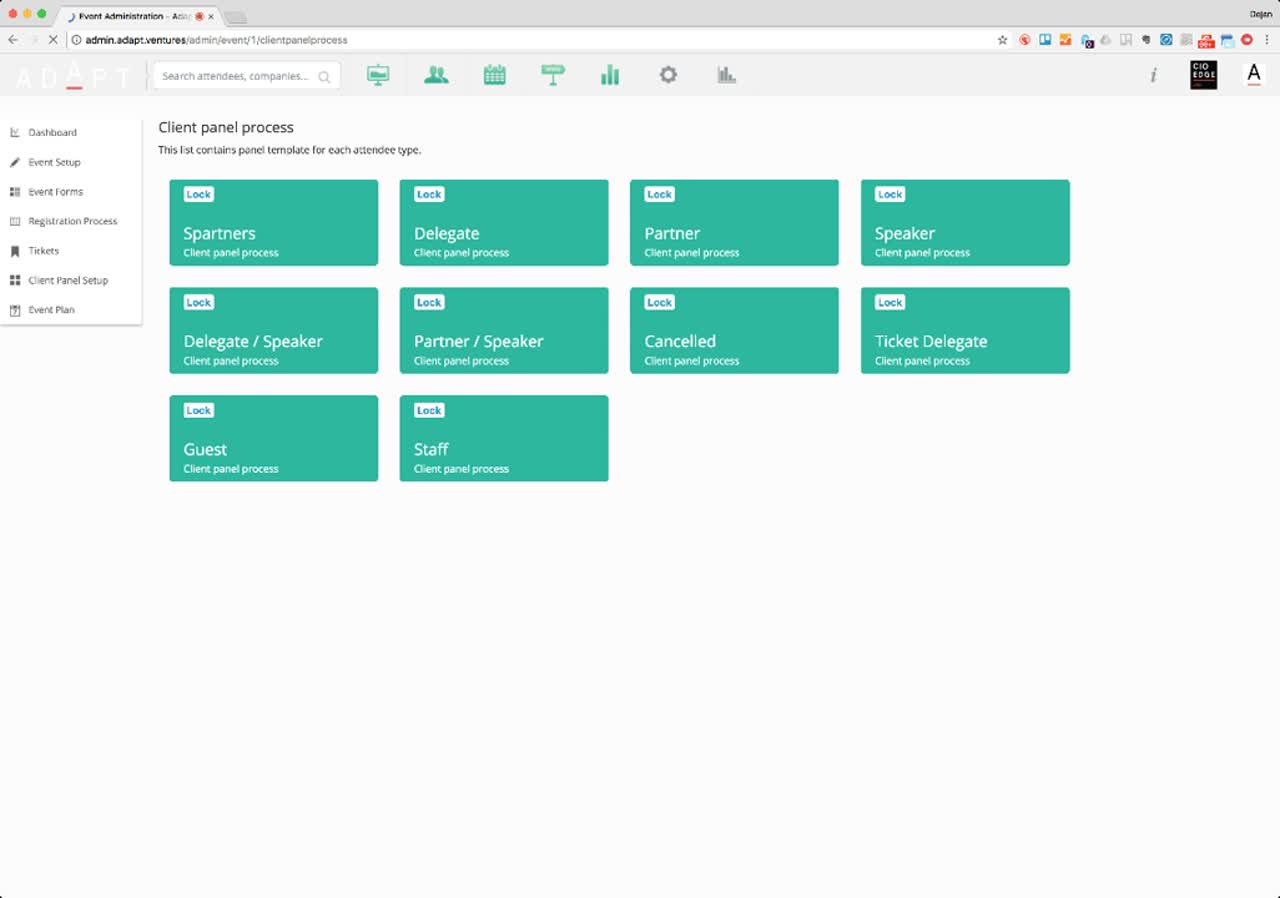Click the orange extension icon after Trello
The width and height of the screenshot is (1280, 898).
pyautogui.click(x=1066, y=40)
